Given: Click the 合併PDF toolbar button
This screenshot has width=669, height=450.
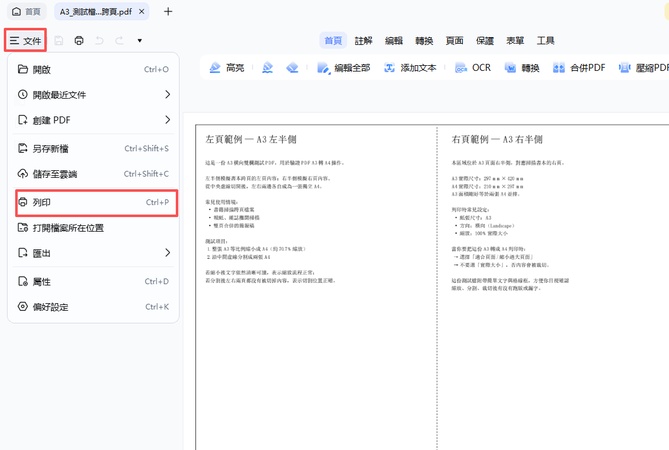Looking at the screenshot, I should tap(579, 68).
